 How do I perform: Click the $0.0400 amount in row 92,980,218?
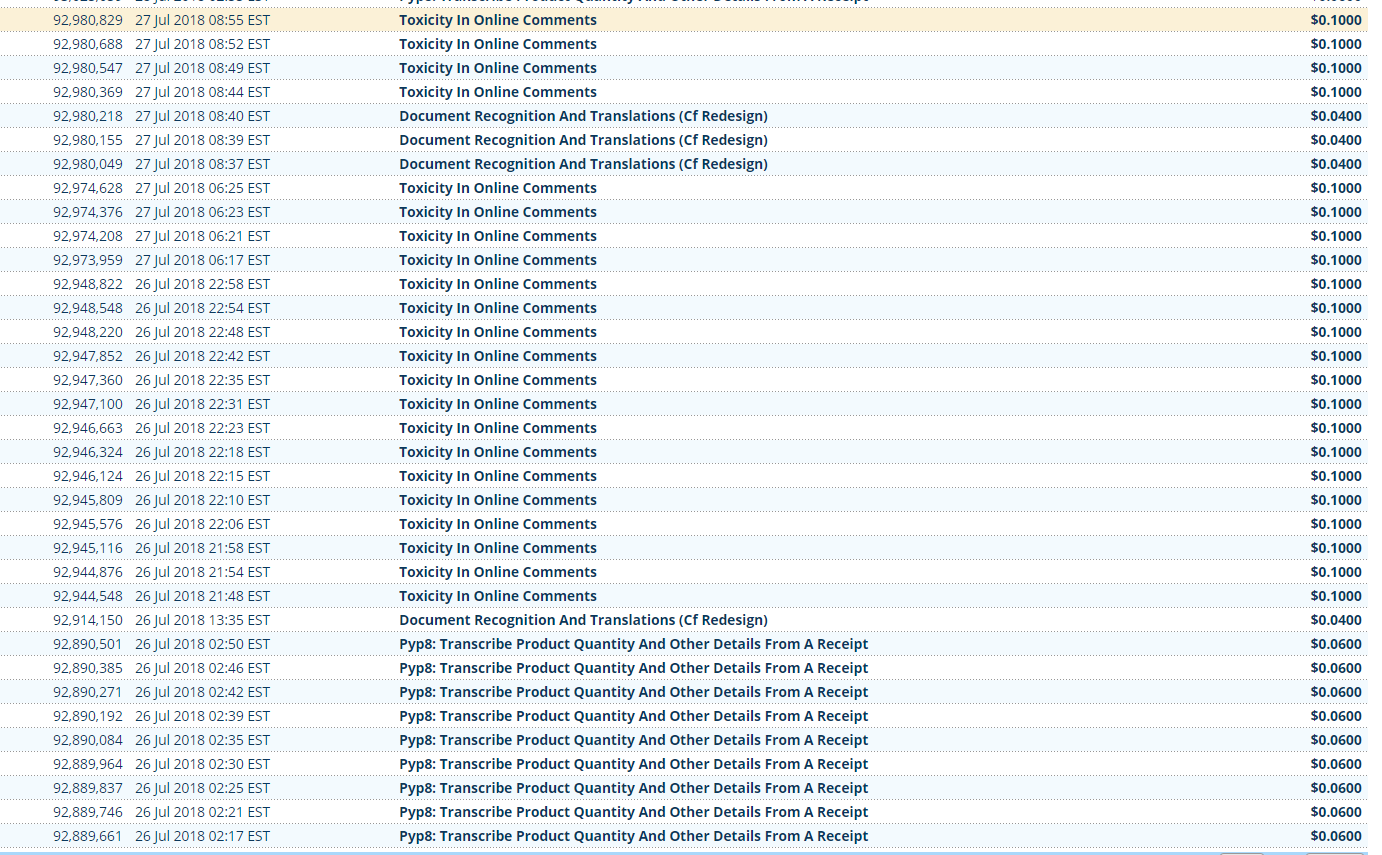click(1336, 116)
